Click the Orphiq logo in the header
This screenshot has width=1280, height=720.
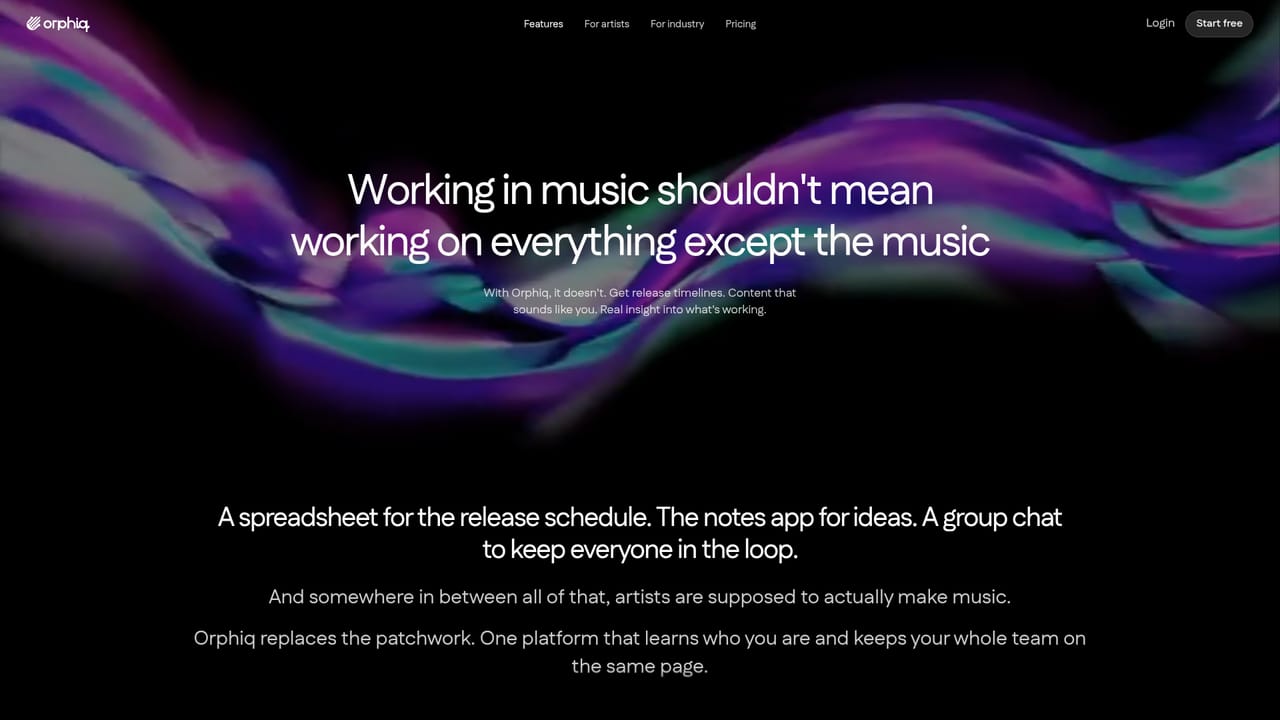pyautogui.click(x=58, y=24)
